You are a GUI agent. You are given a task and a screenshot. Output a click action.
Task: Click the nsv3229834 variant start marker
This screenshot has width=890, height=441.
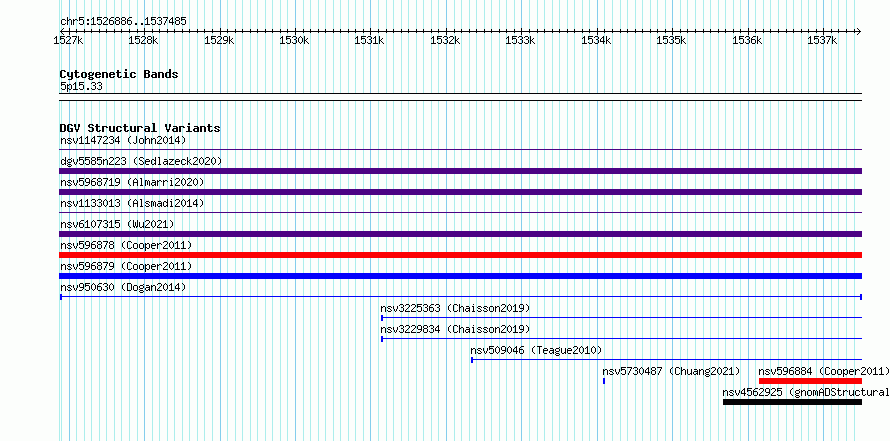coord(382,339)
